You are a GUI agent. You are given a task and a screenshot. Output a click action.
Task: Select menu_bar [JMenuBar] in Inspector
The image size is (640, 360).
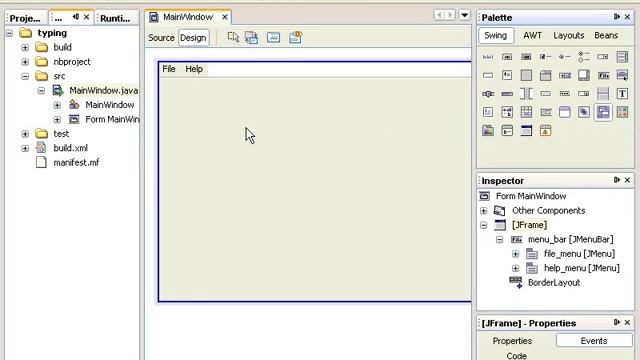[570, 240]
